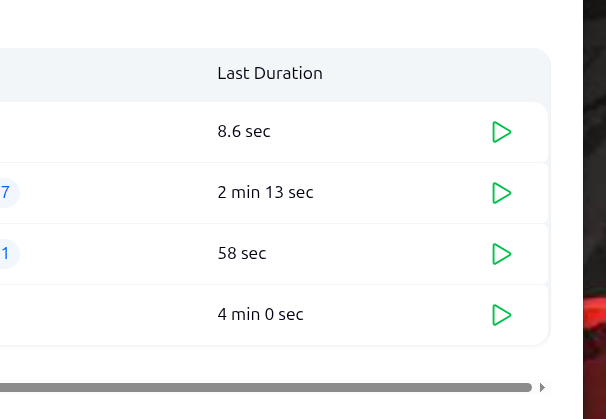Image resolution: width=606 pixels, height=419 pixels.
Task: Open the blue "1" count badge
Action: tap(6, 254)
